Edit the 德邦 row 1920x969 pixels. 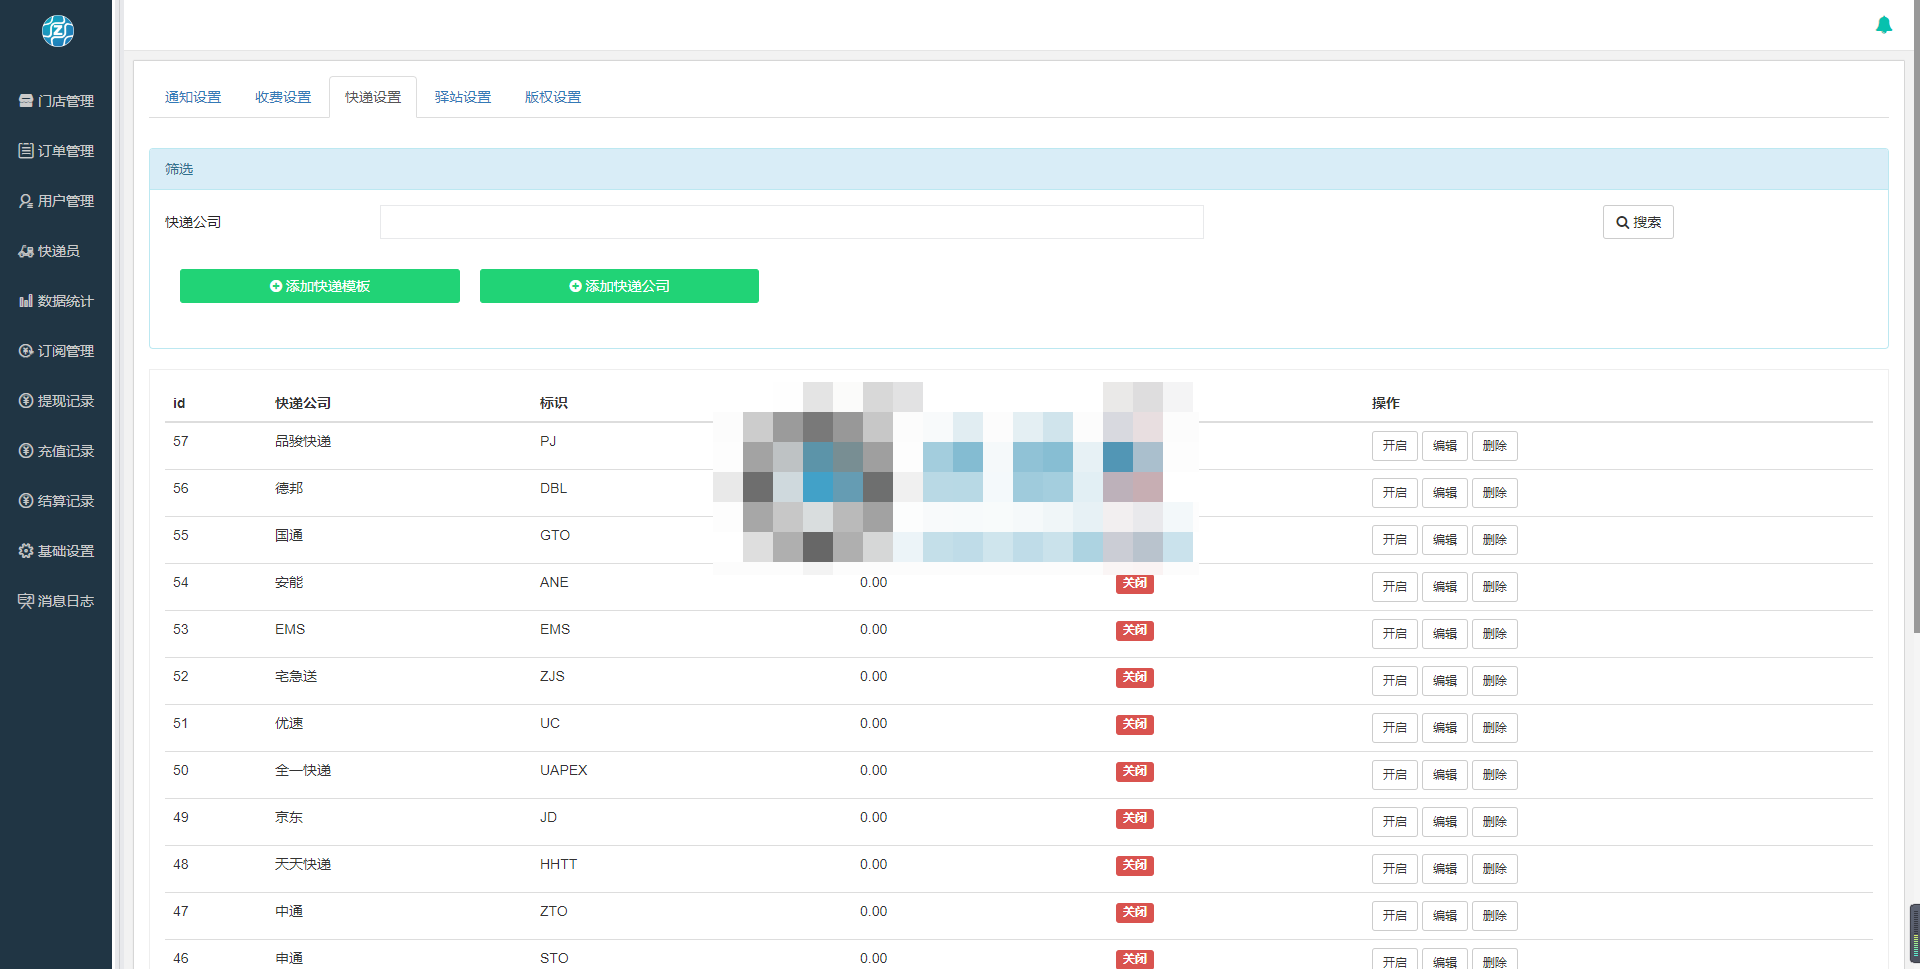(1444, 493)
